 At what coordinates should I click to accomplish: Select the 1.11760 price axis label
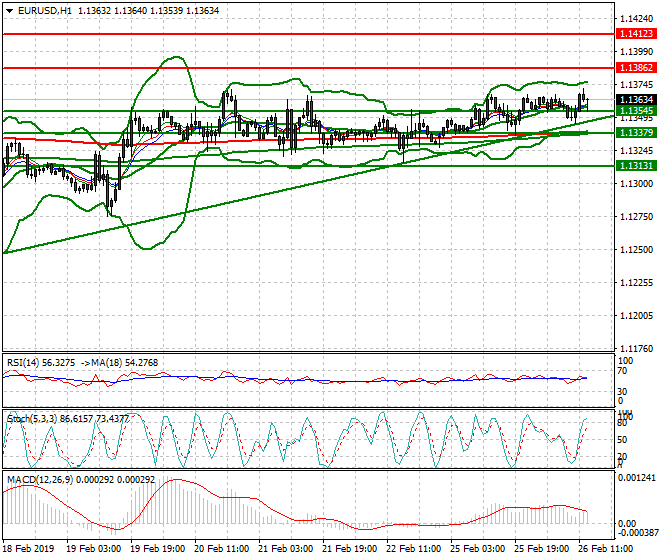(637, 349)
